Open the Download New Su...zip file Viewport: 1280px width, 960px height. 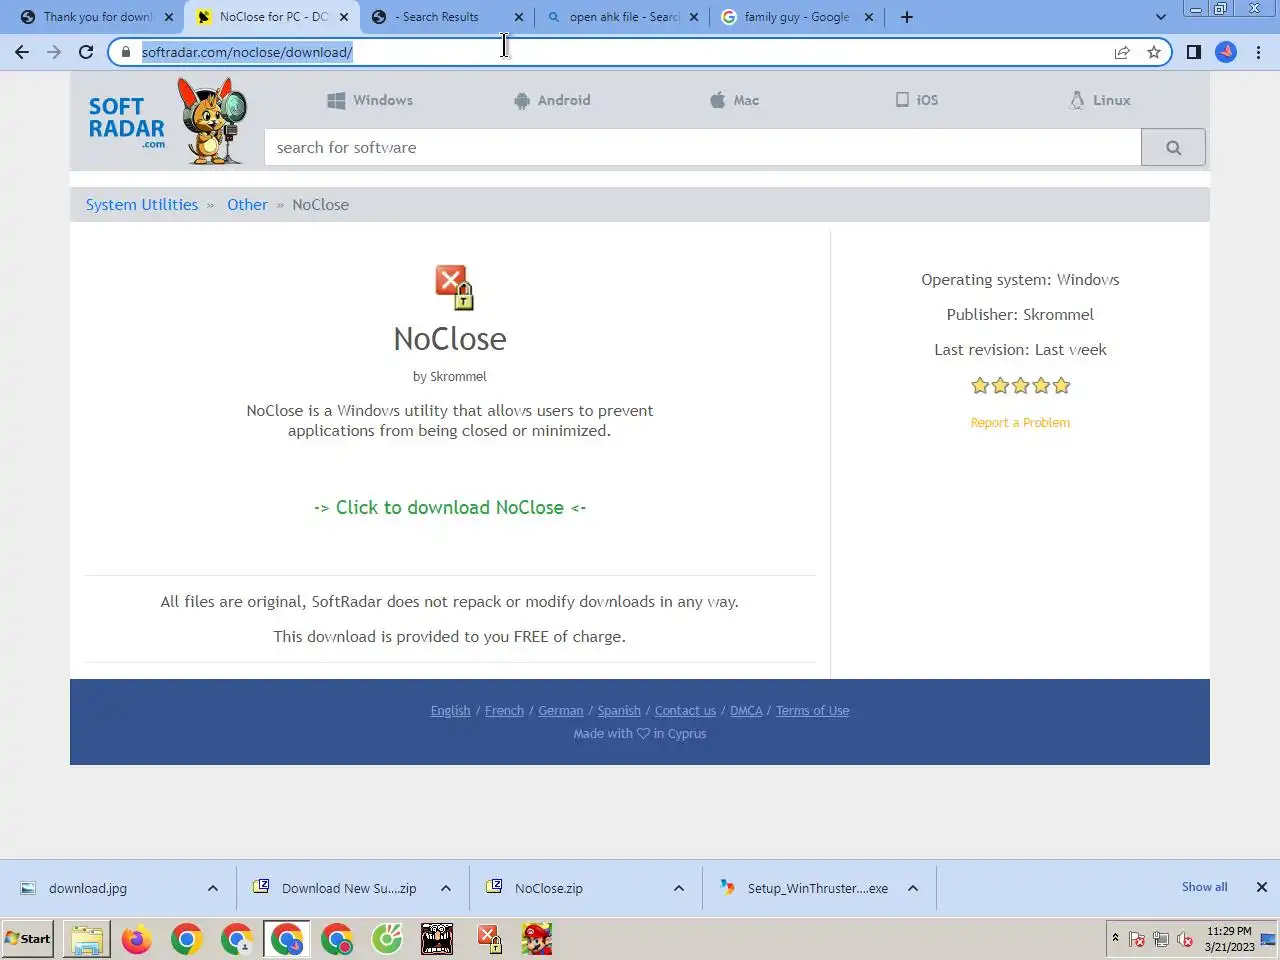(348, 888)
